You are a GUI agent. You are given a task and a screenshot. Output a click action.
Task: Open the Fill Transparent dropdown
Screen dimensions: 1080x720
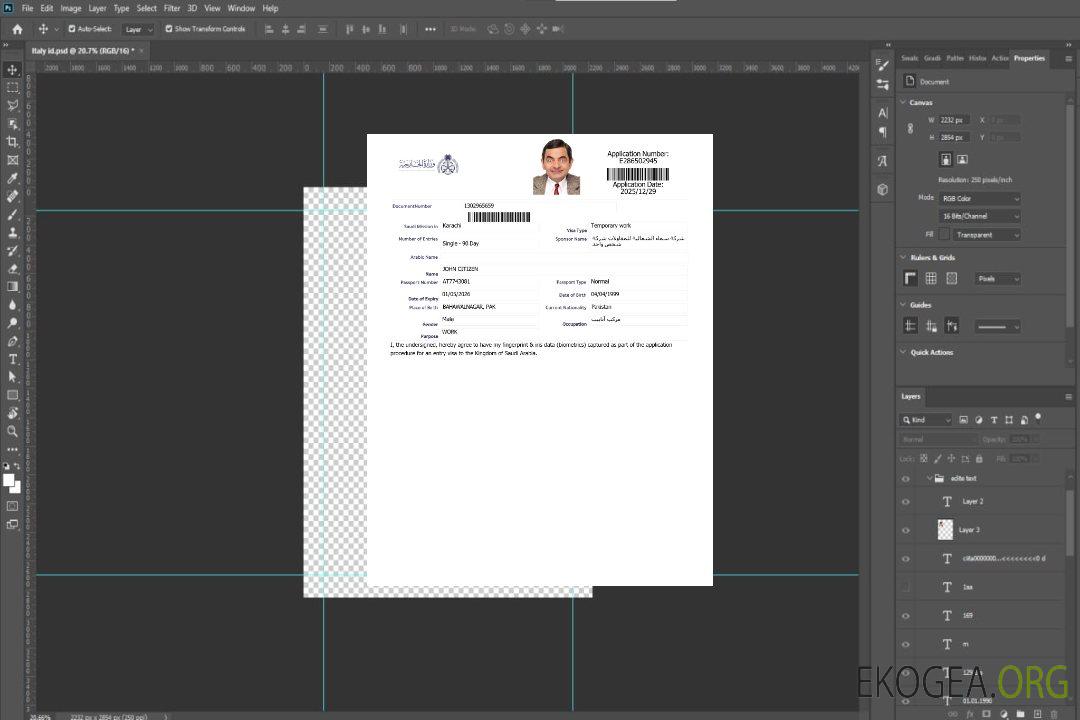coord(986,235)
